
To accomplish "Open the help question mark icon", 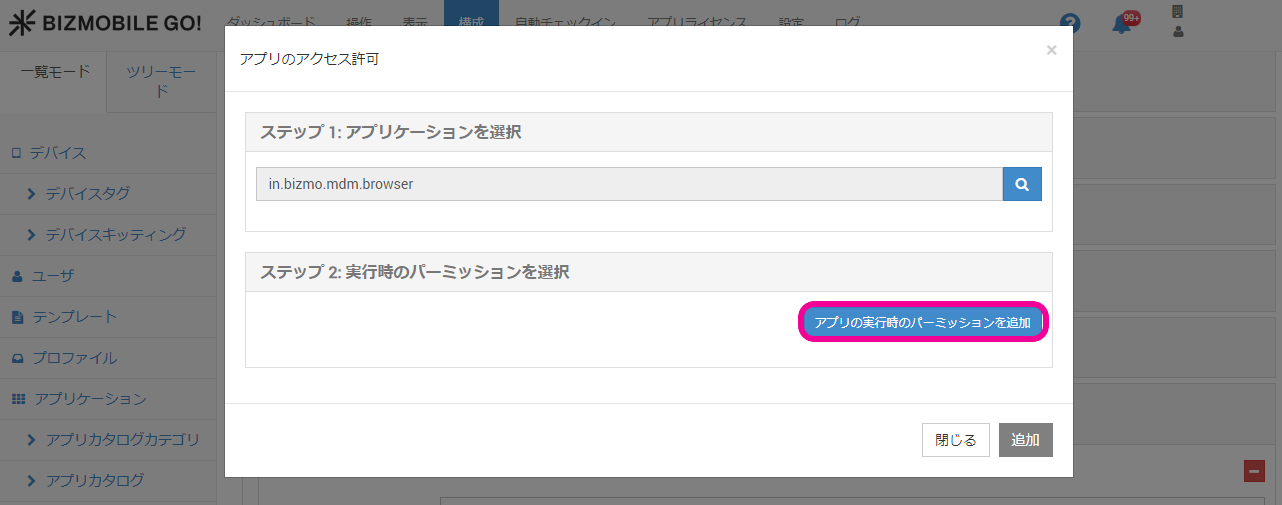I will tap(1071, 24).
